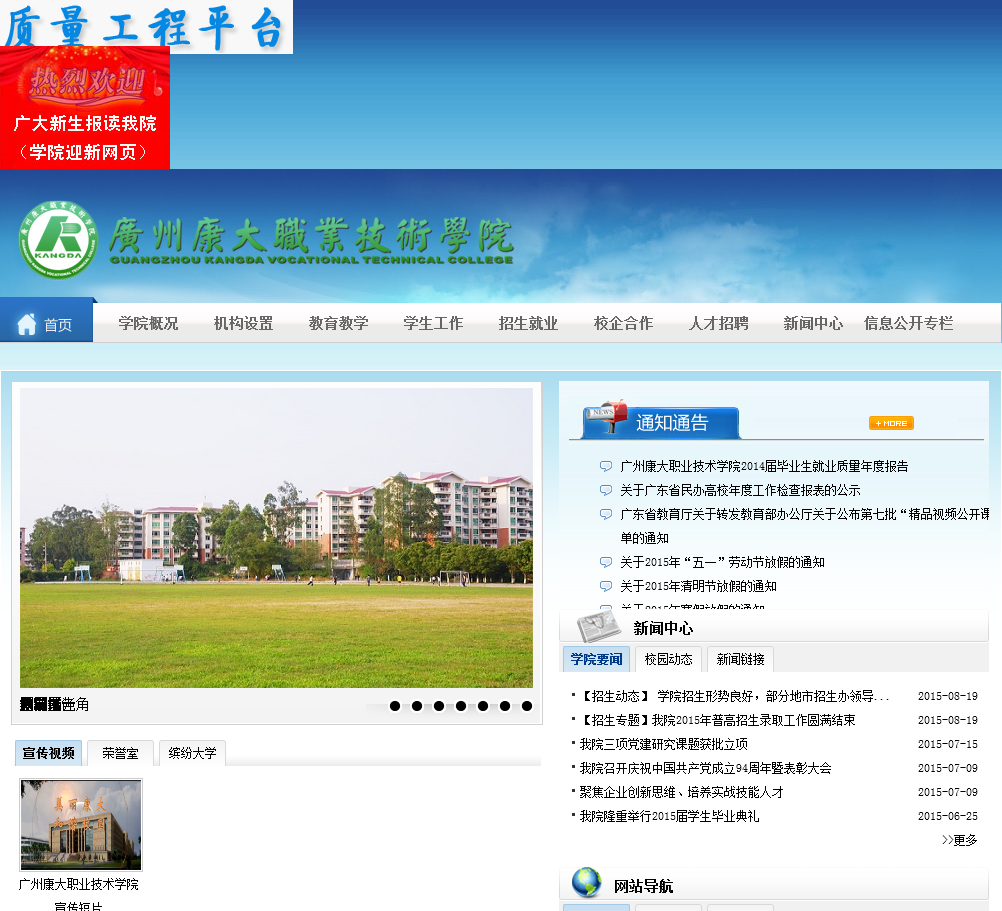
Task: Open the 质量工程平台 banner
Action: click(x=146, y=27)
